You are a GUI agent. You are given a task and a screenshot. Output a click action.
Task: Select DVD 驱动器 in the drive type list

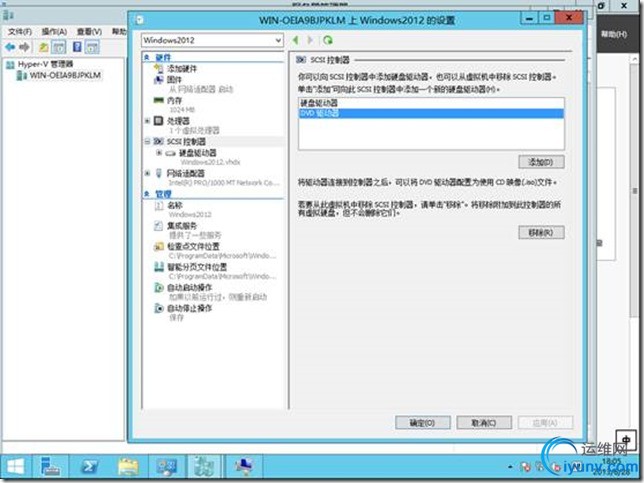pyautogui.click(x=431, y=113)
